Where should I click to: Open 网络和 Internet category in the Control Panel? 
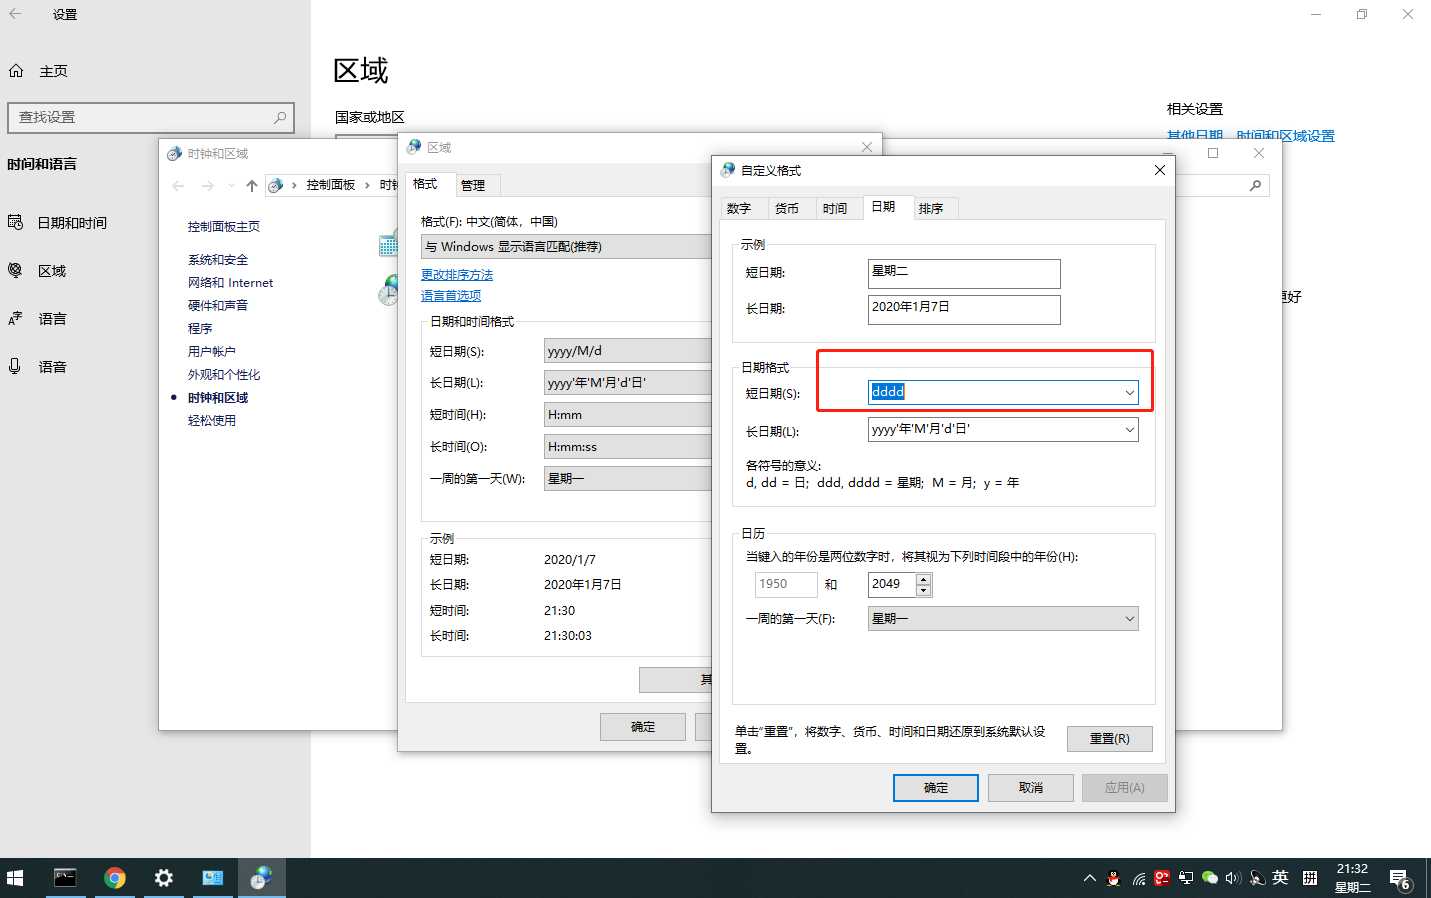(230, 283)
